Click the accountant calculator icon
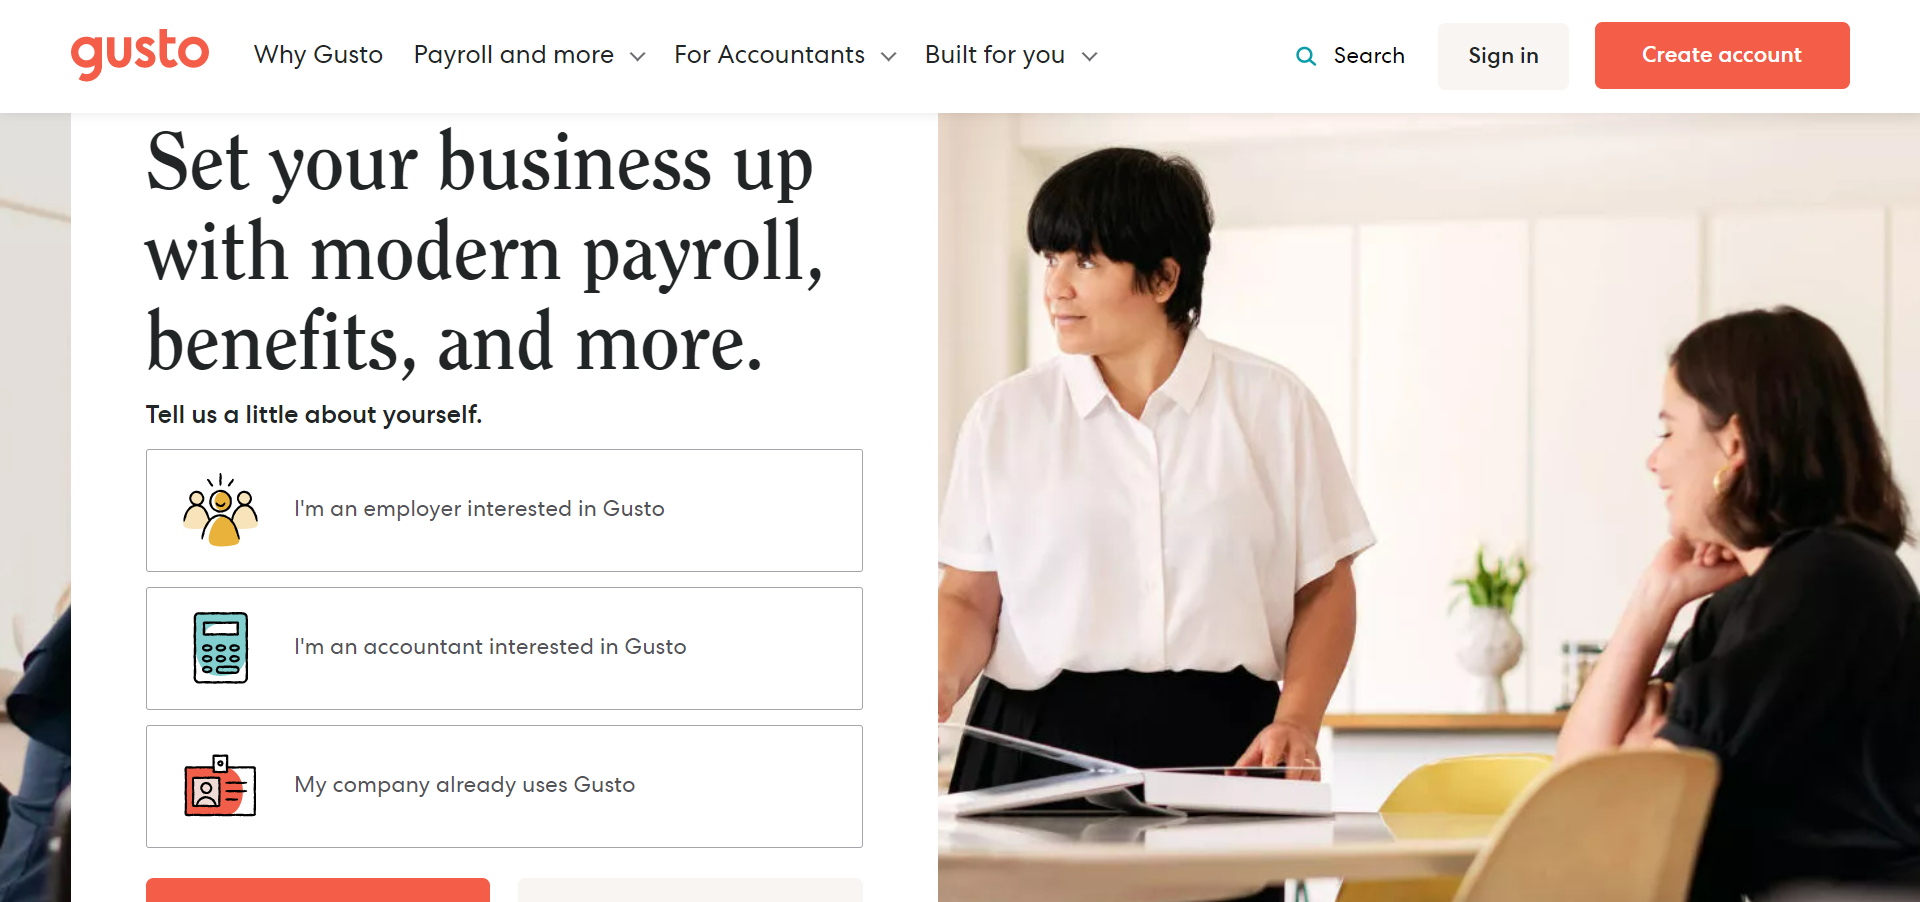This screenshot has height=902, width=1920. 221,648
